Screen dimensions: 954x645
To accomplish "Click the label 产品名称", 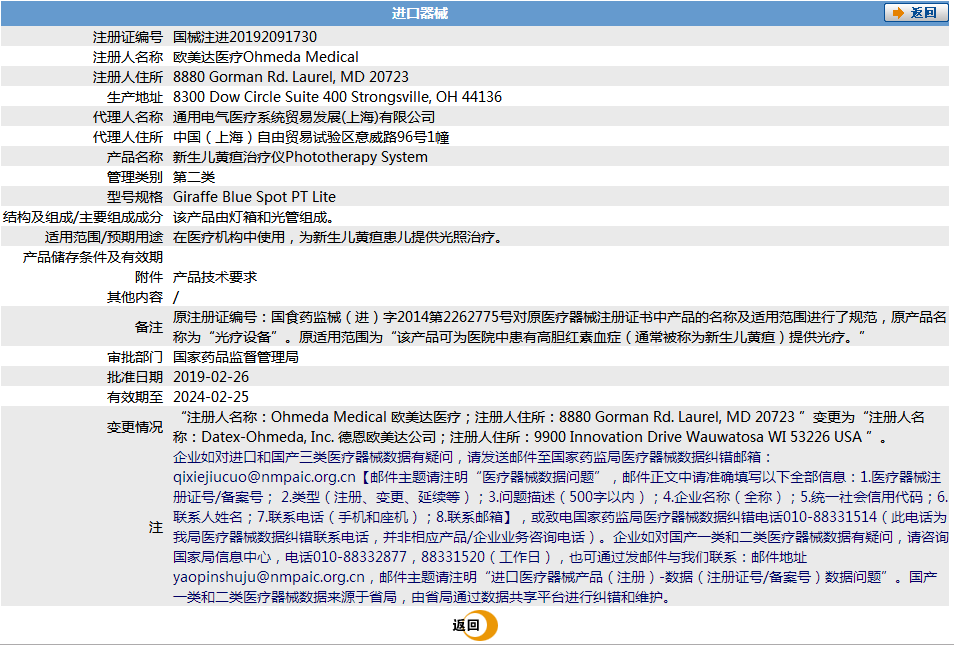I will 135,157.
